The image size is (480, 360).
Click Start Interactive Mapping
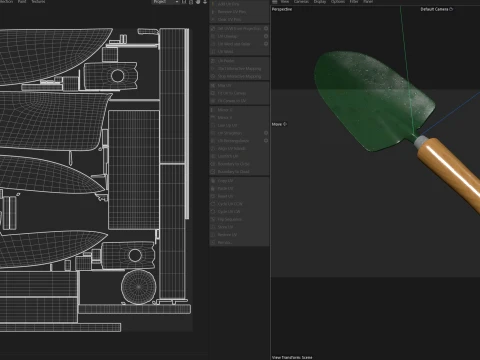point(239,69)
